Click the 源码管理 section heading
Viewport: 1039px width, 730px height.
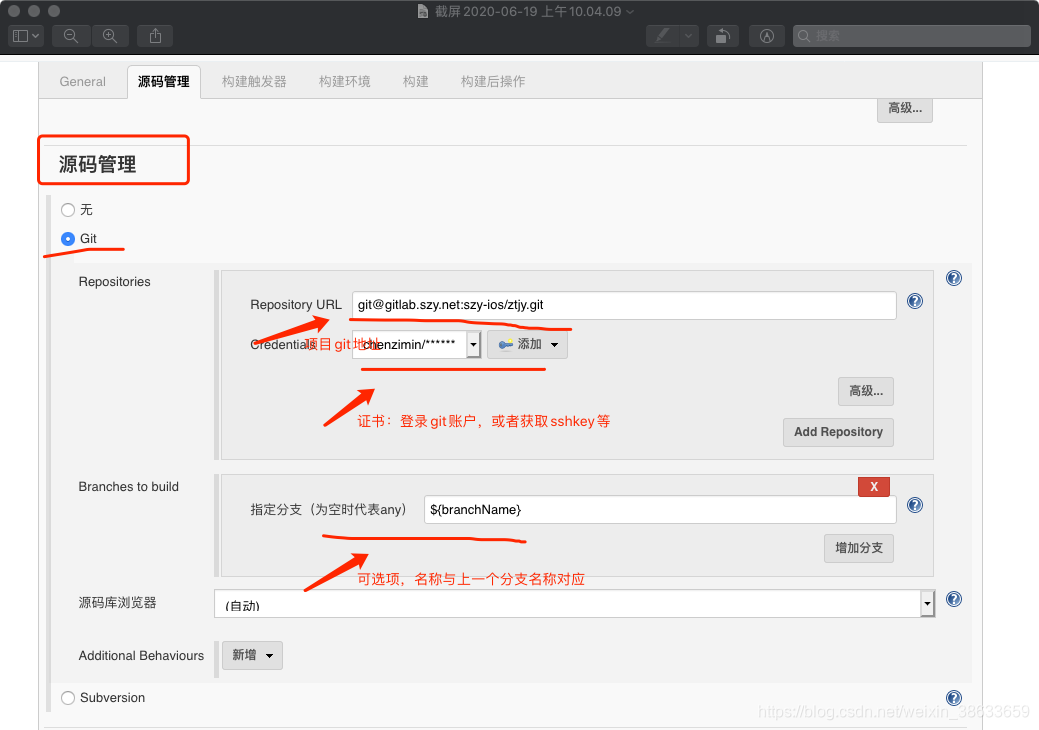pos(97,164)
